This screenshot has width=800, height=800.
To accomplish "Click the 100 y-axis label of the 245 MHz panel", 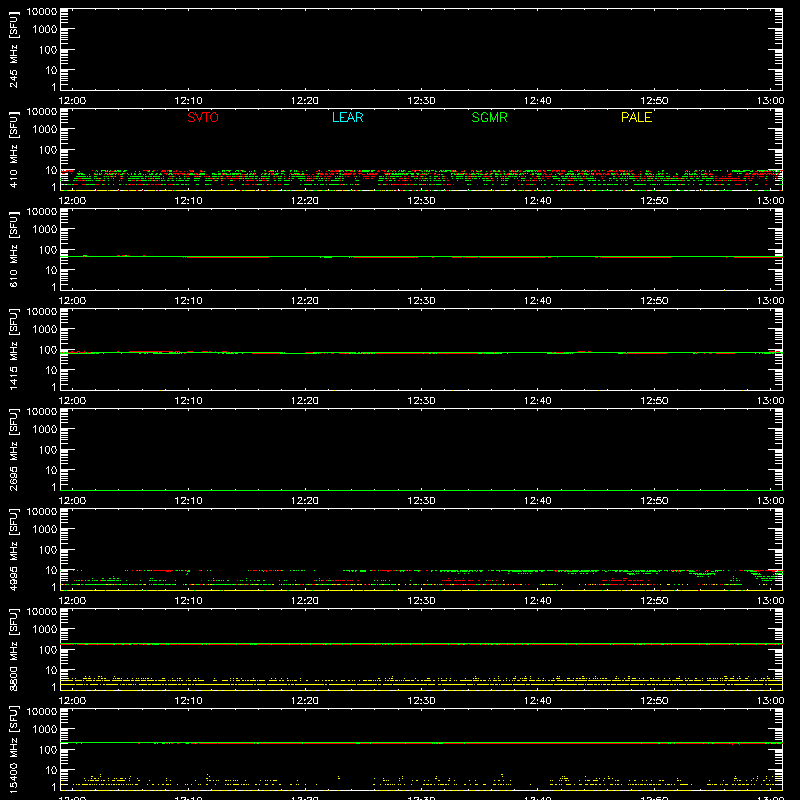I will (48, 50).
